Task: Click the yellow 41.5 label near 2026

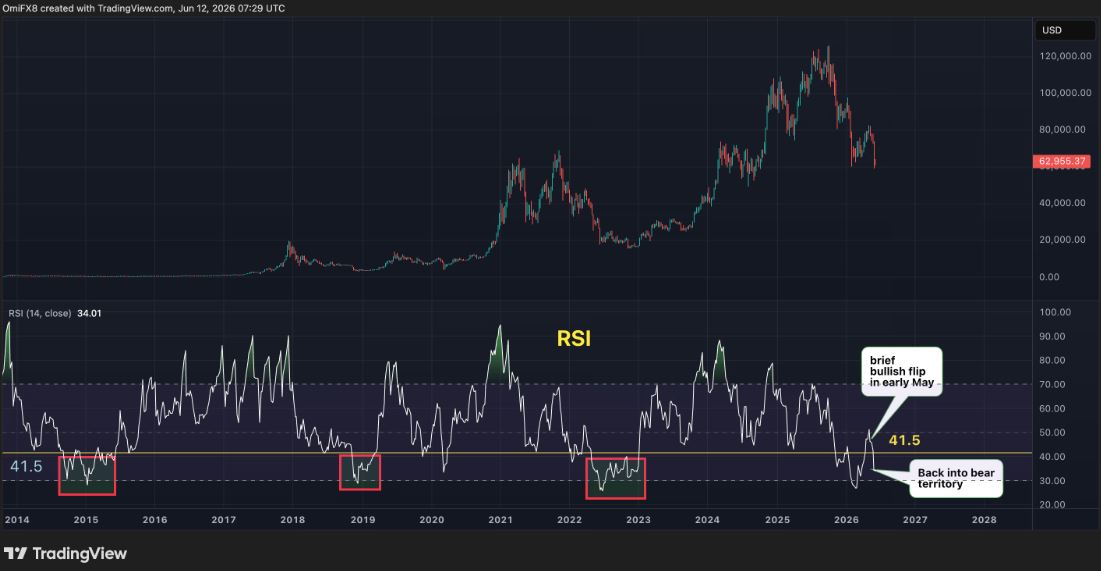Action: click(904, 440)
